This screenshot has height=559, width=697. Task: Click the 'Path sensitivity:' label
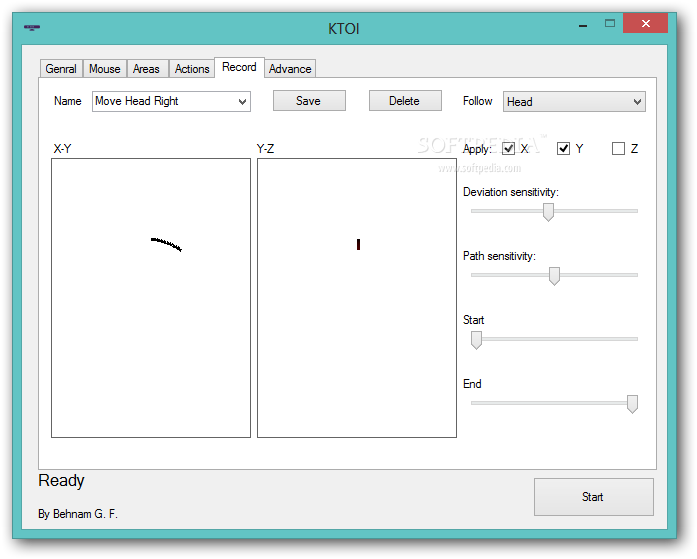[499, 256]
